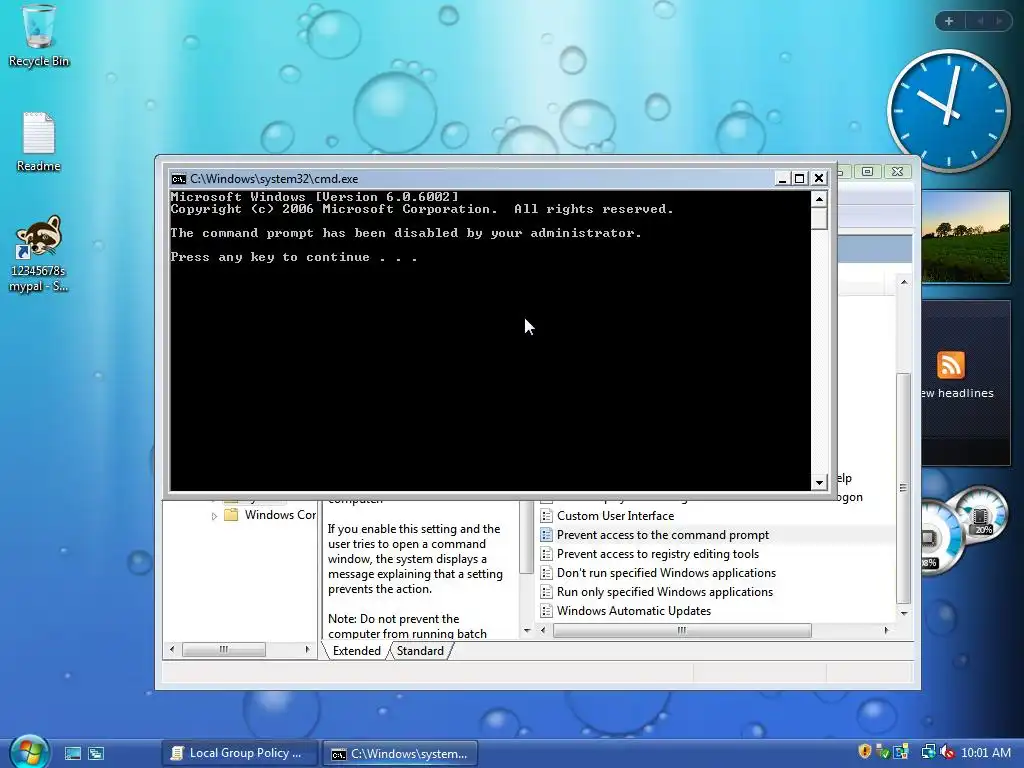Click the cmd scrollbar thumb
The width and height of the screenshot is (1024, 768).
[819, 218]
